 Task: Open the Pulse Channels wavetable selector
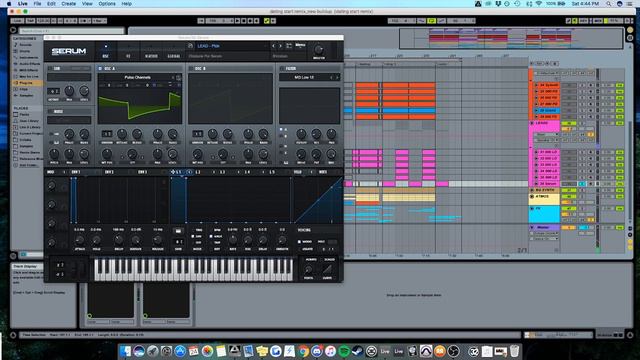point(138,77)
